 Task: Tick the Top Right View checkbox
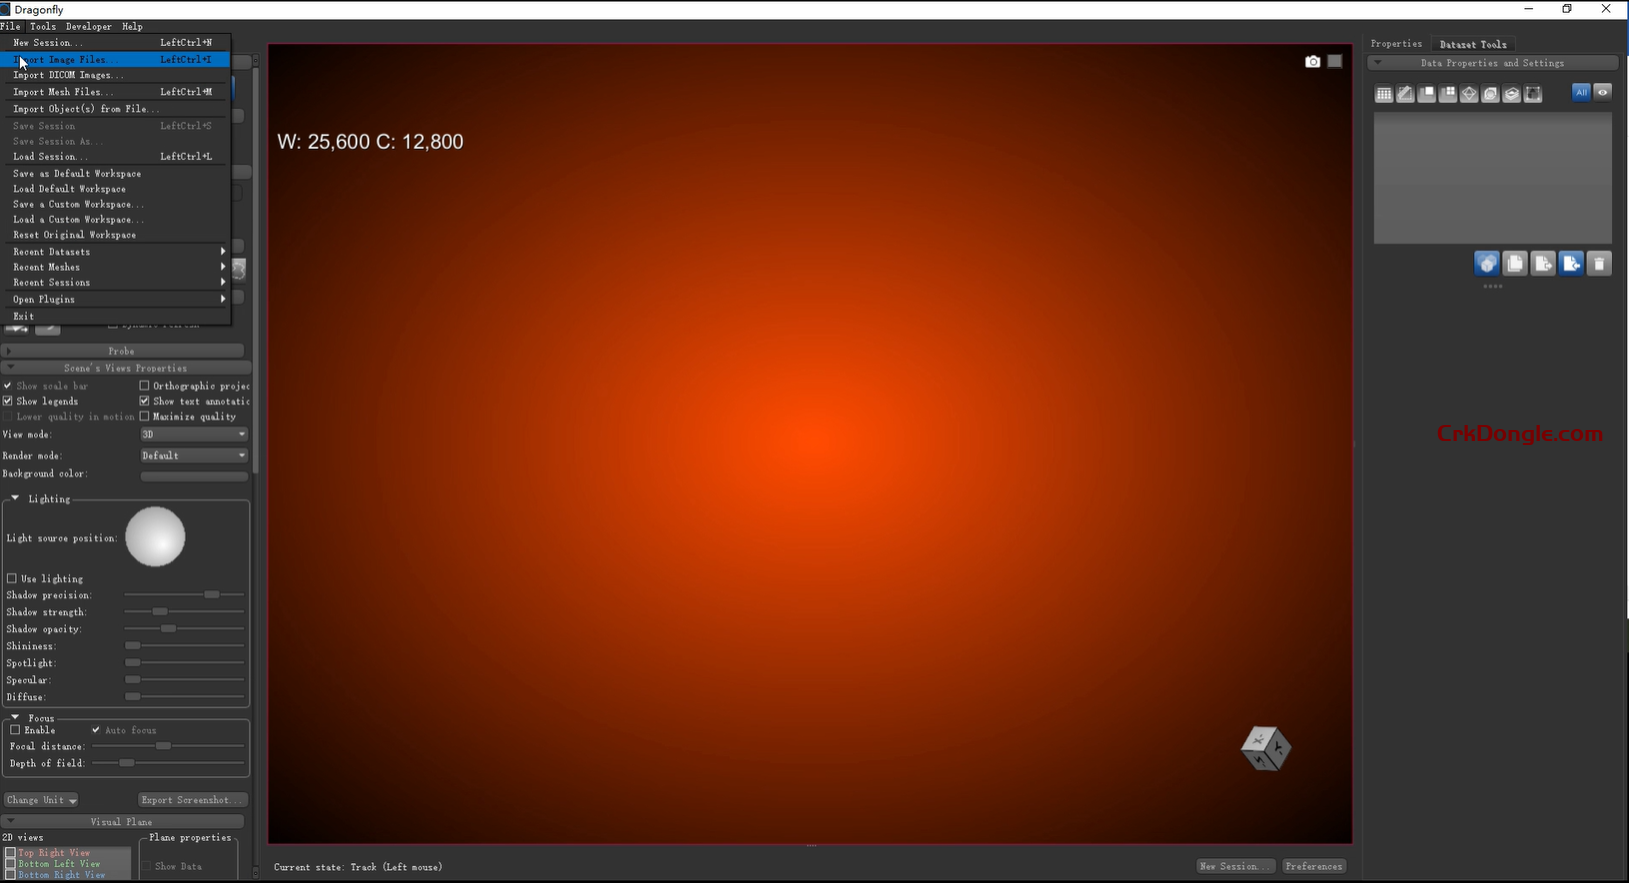(10, 853)
